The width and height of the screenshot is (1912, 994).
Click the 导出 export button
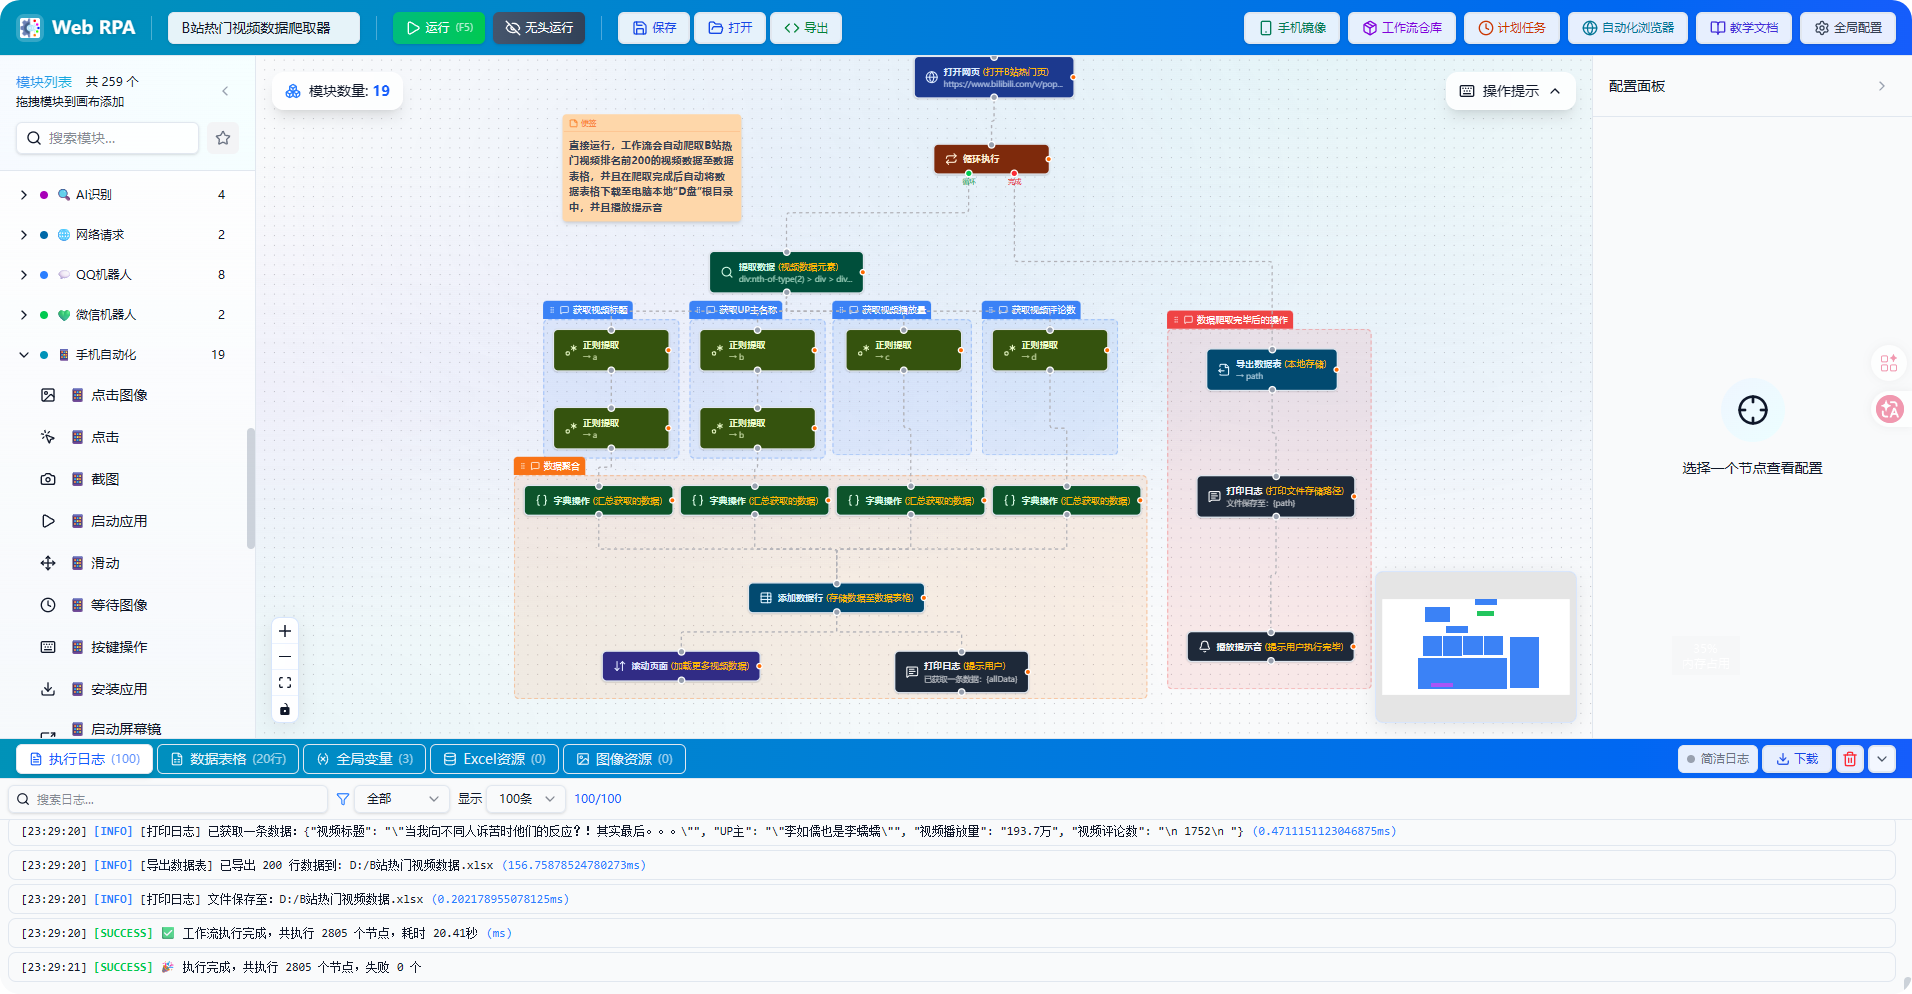pos(806,28)
